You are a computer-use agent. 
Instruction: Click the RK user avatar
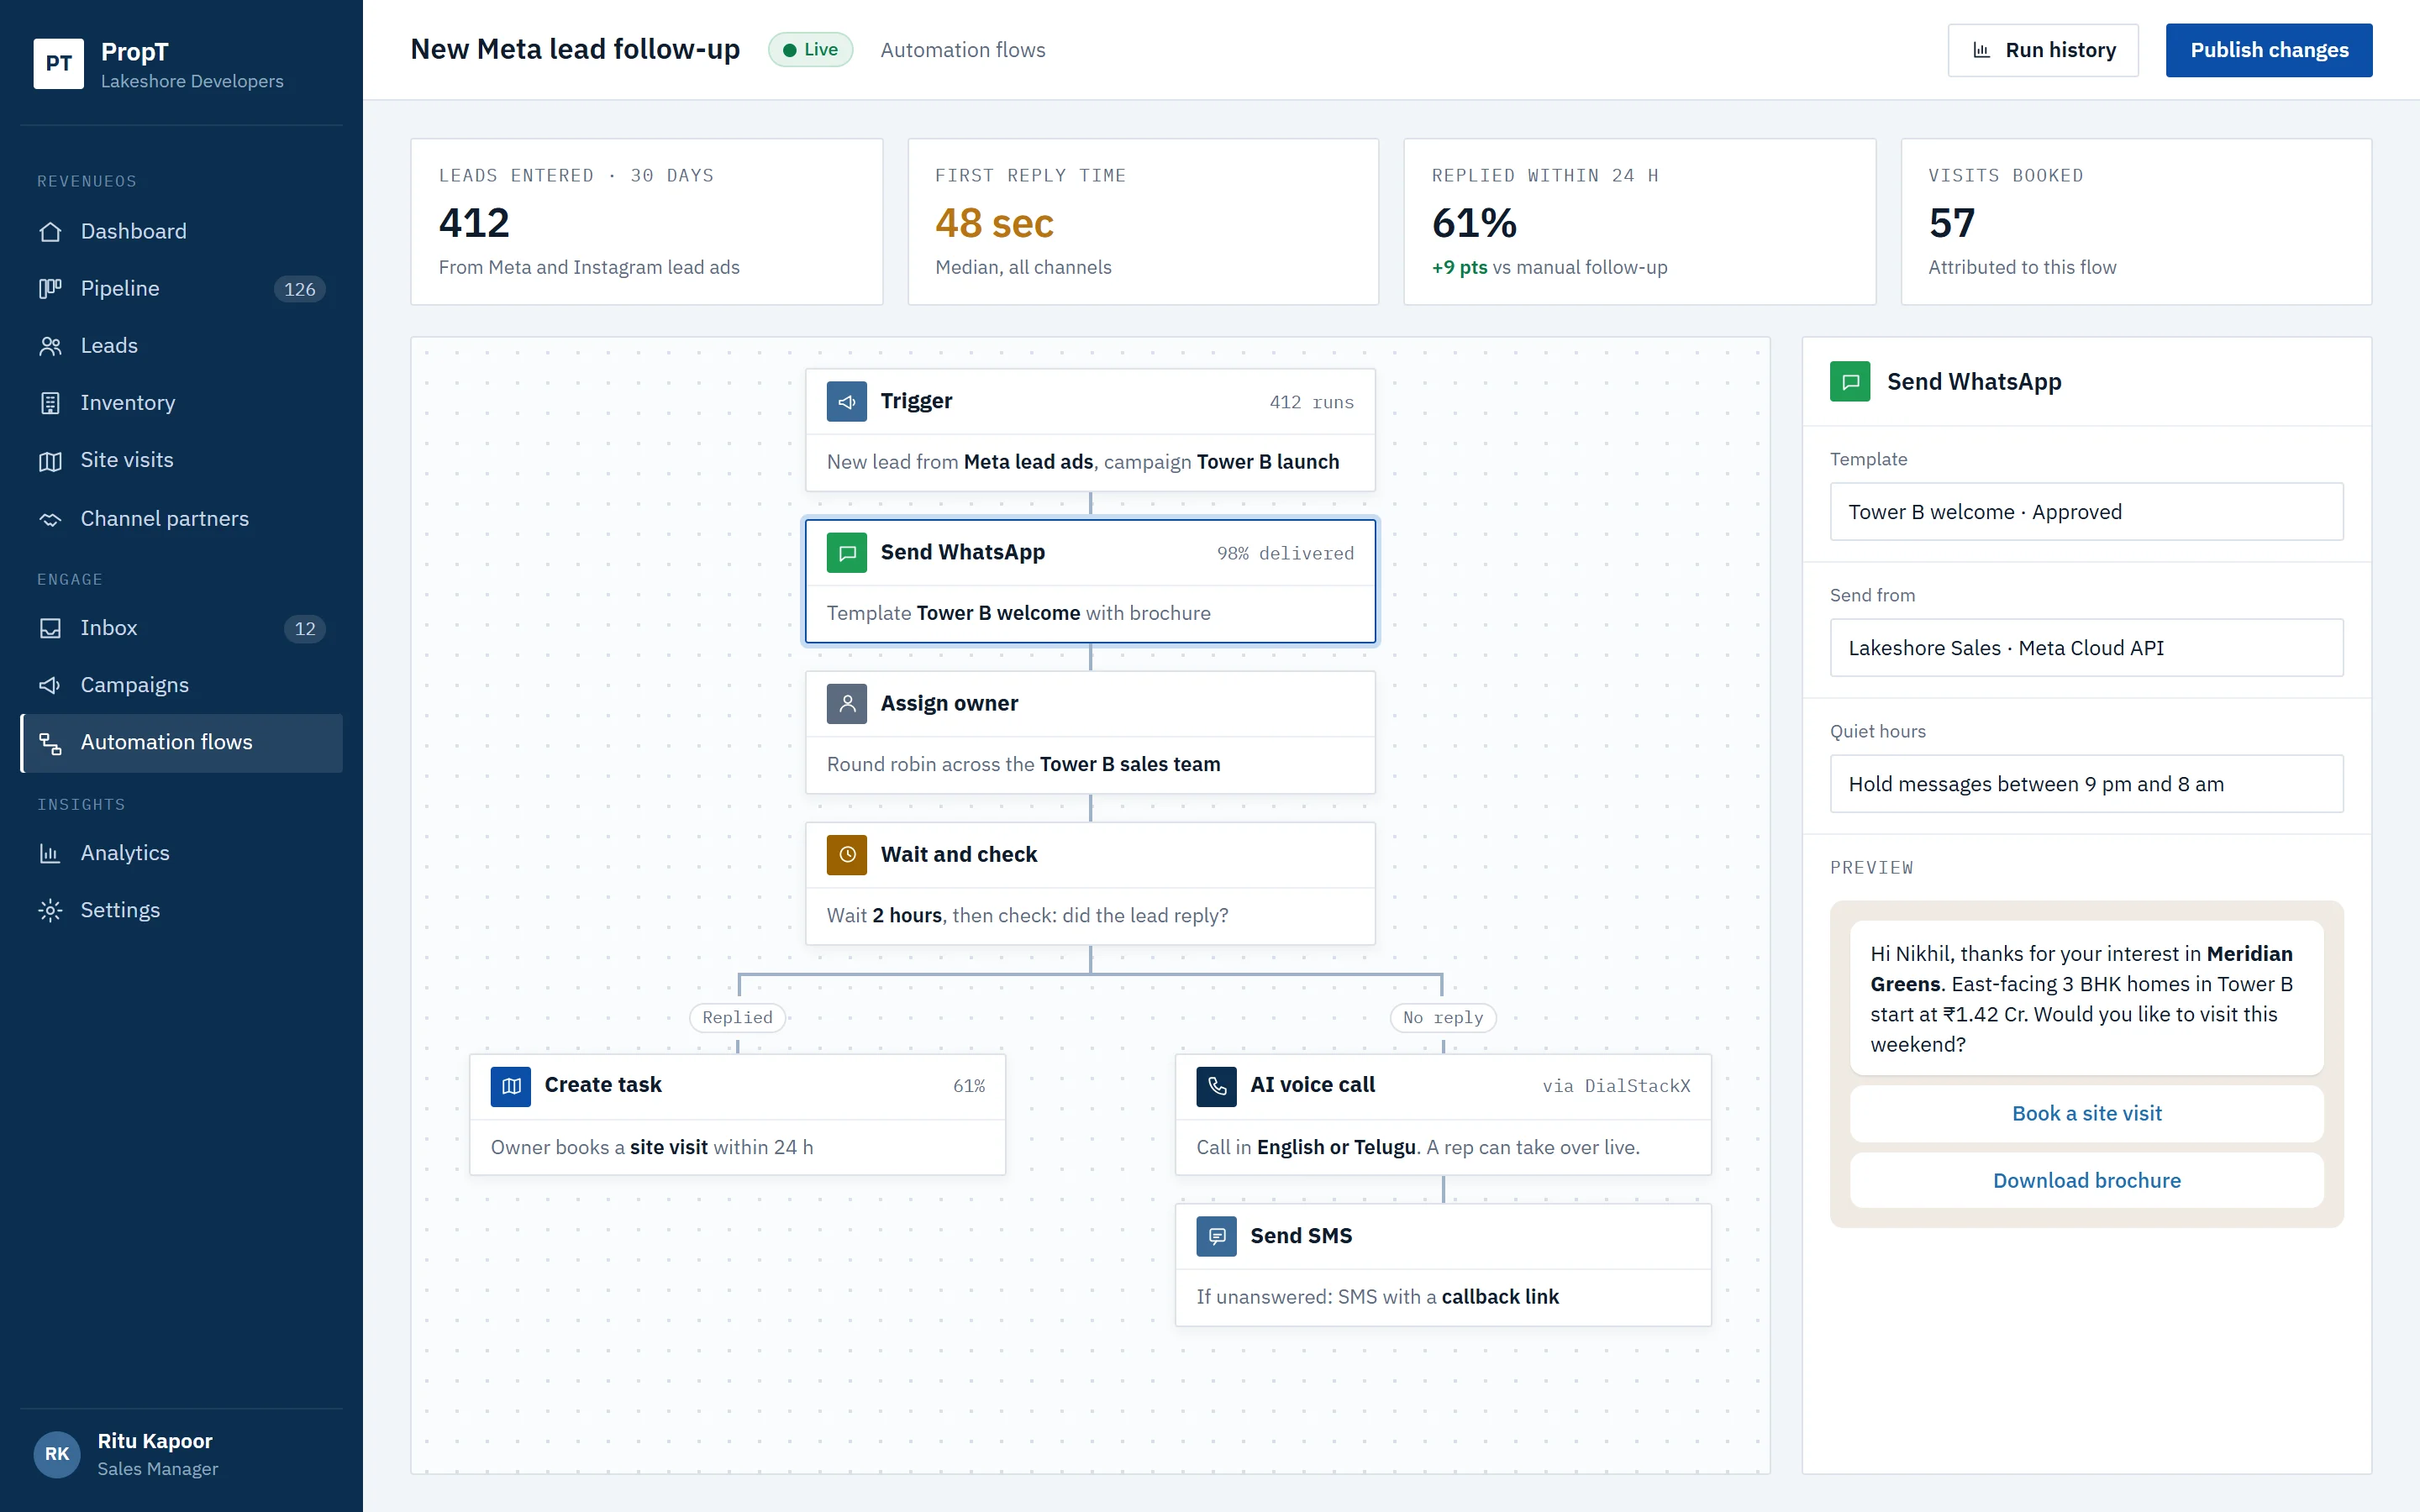(x=57, y=1454)
